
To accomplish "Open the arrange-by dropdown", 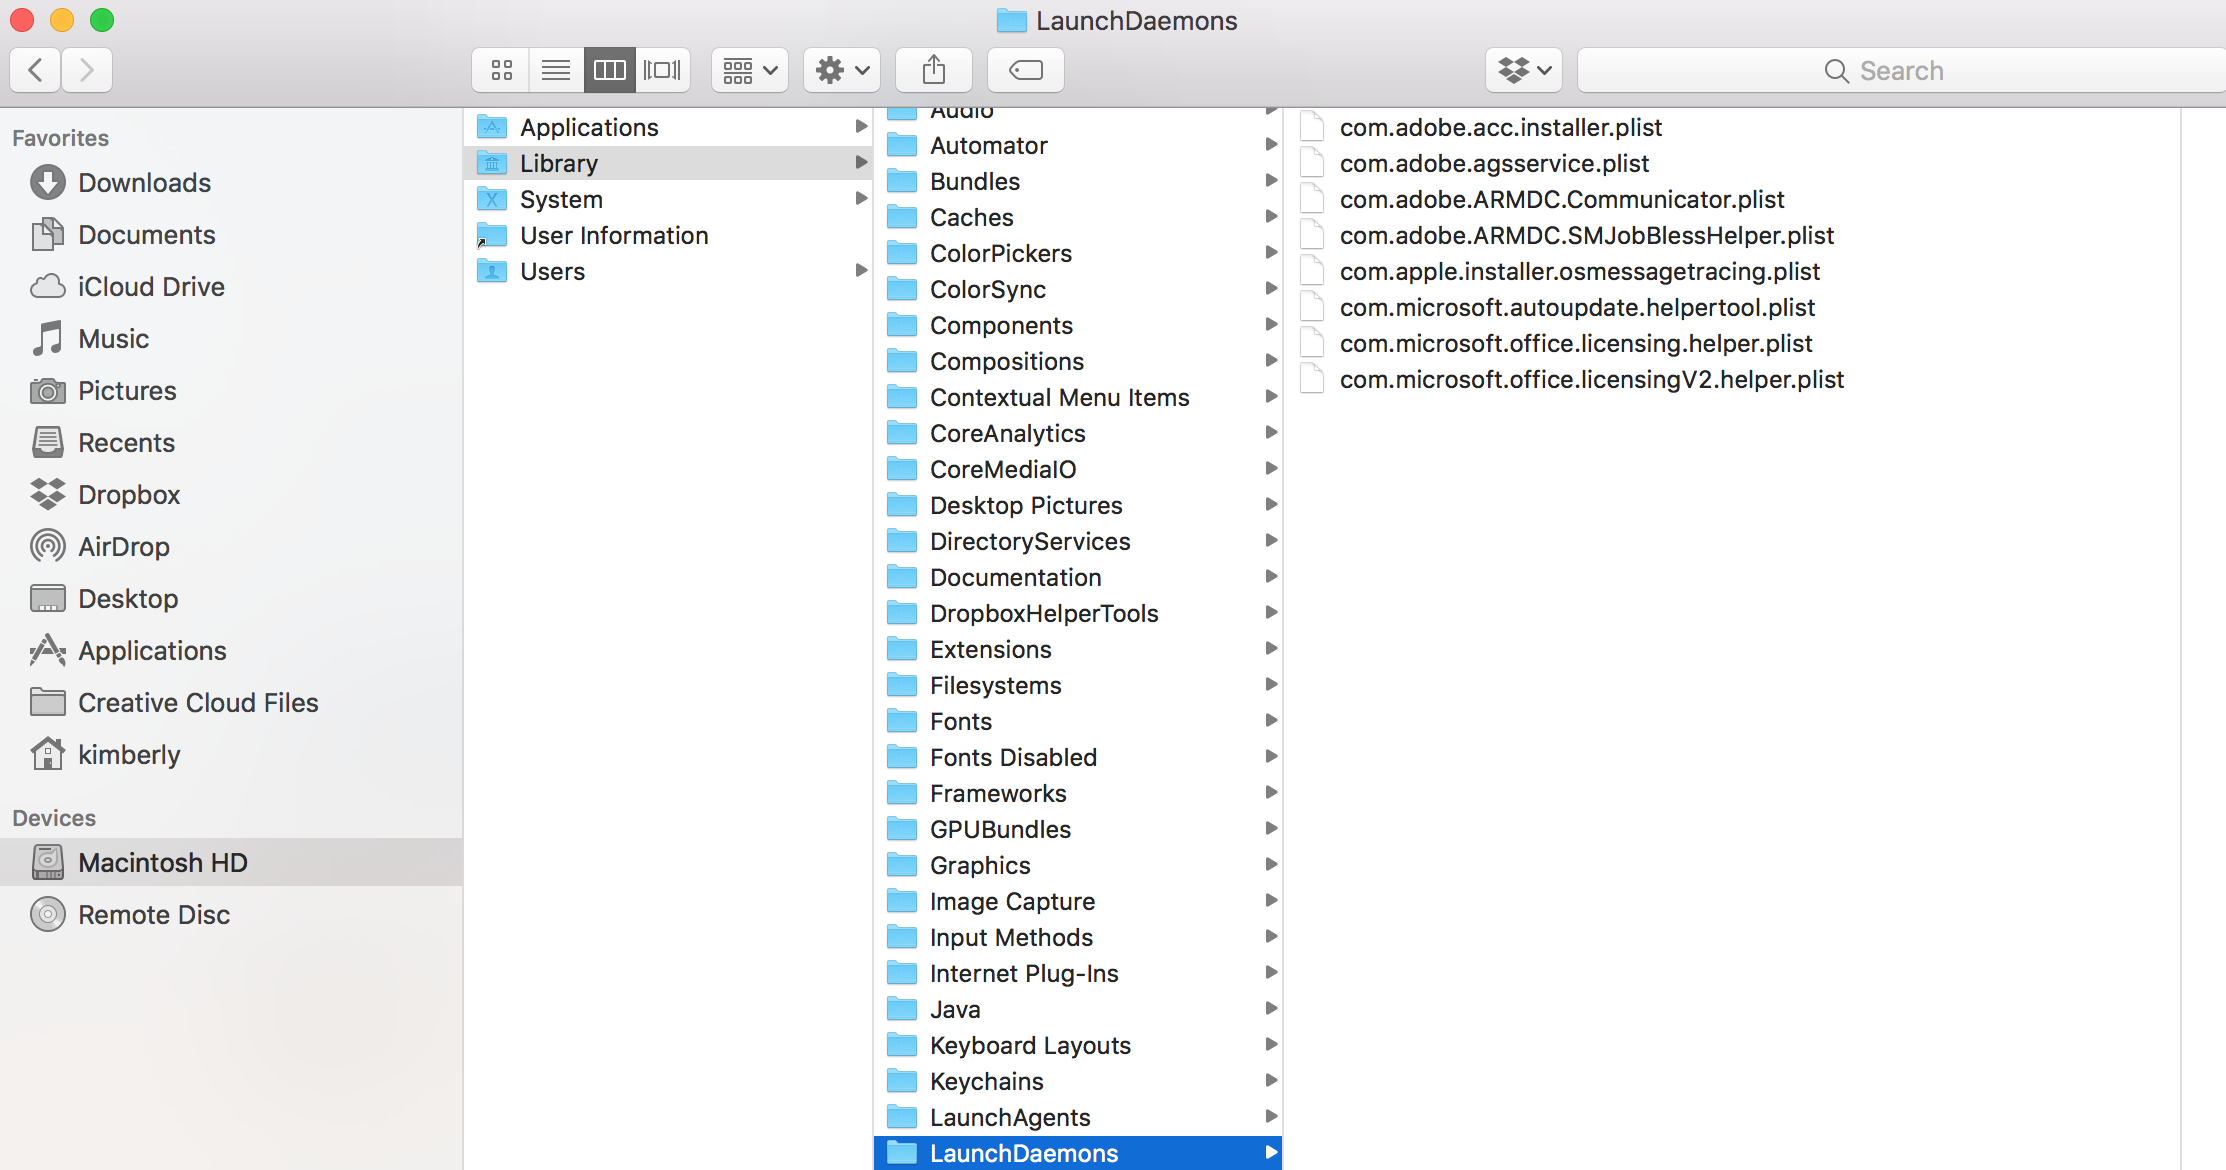I will [x=750, y=70].
